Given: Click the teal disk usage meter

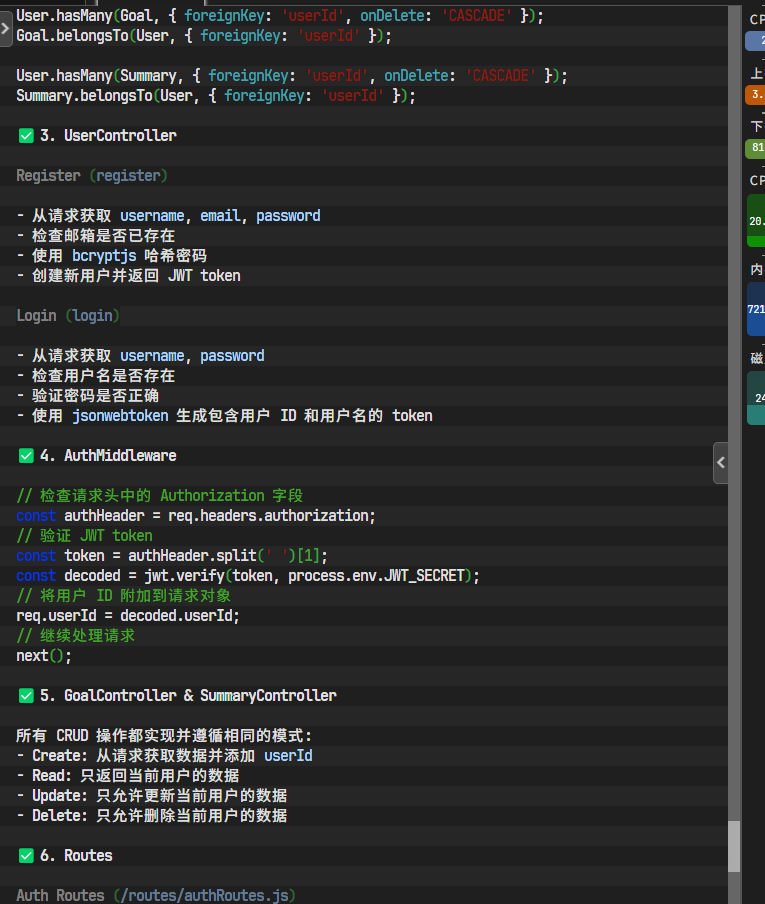Looking at the screenshot, I should tap(756, 397).
